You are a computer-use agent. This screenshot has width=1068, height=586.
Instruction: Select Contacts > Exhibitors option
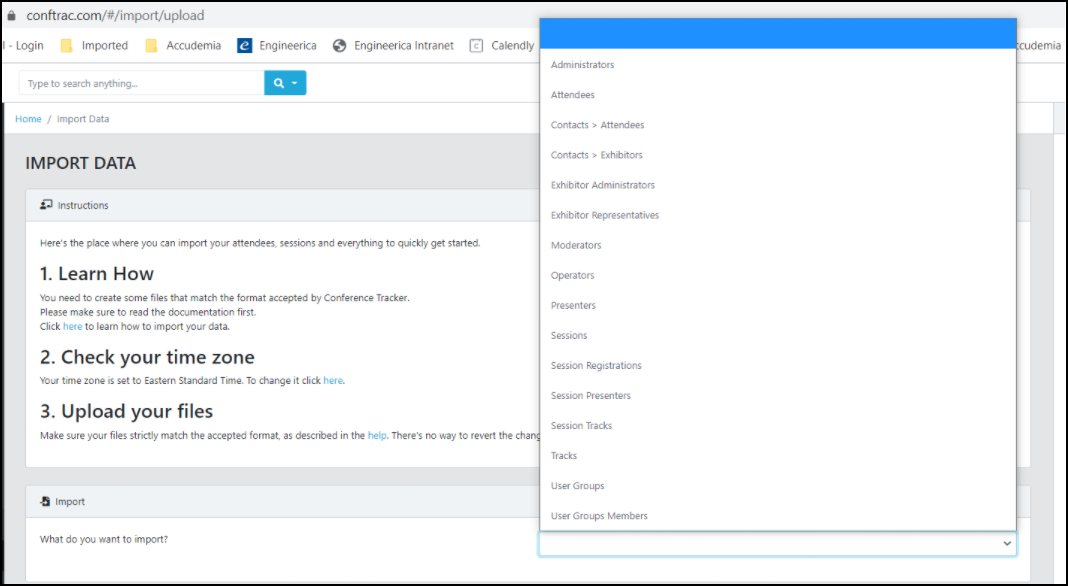pos(778,155)
